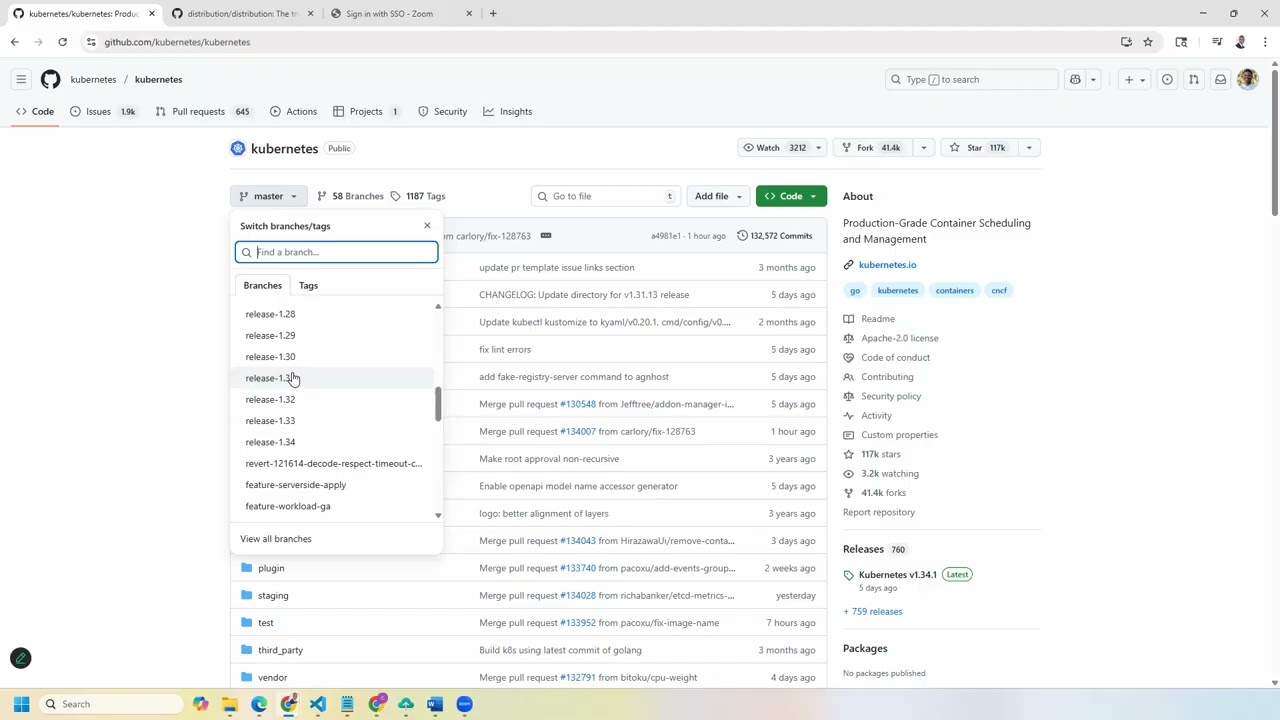Open GitHub Copilot chat icon
This screenshot has width=1280, height=720.
point(1075,79)
